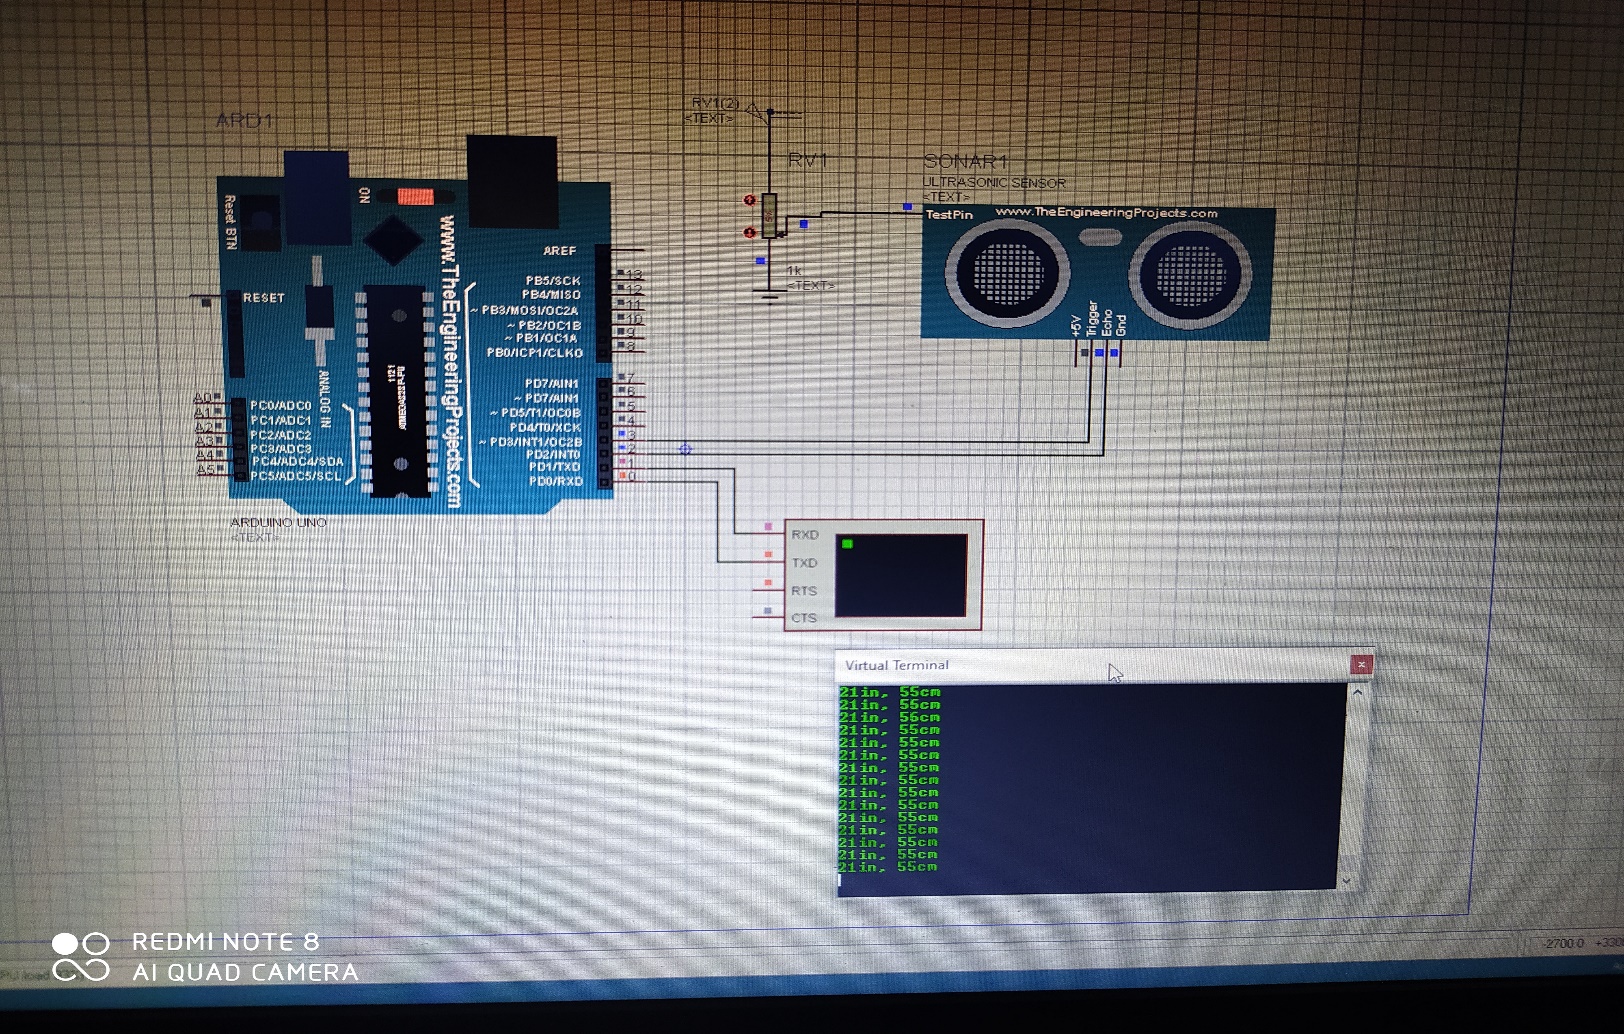This screenshot has width=1624, height=1034.
Task: Click RV1 potentiometer's red down arrow
Action: pyautogui.click(x=749, y=233)
